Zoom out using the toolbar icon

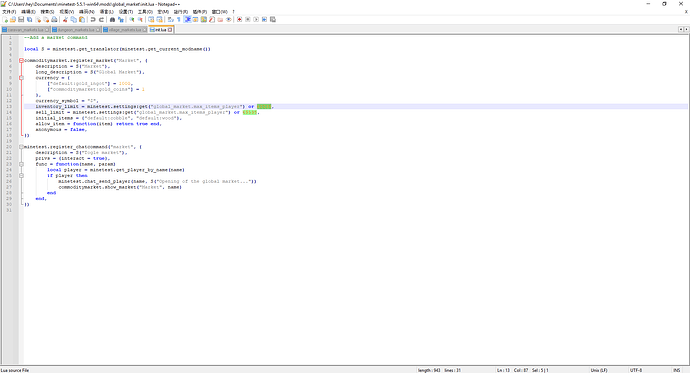[140, 19]
